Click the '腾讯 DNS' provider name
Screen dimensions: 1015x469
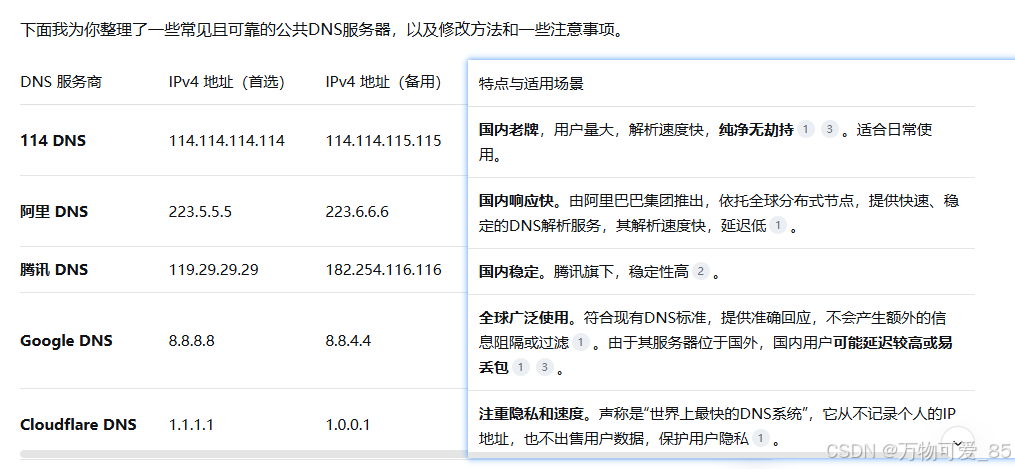coord(54,269)
